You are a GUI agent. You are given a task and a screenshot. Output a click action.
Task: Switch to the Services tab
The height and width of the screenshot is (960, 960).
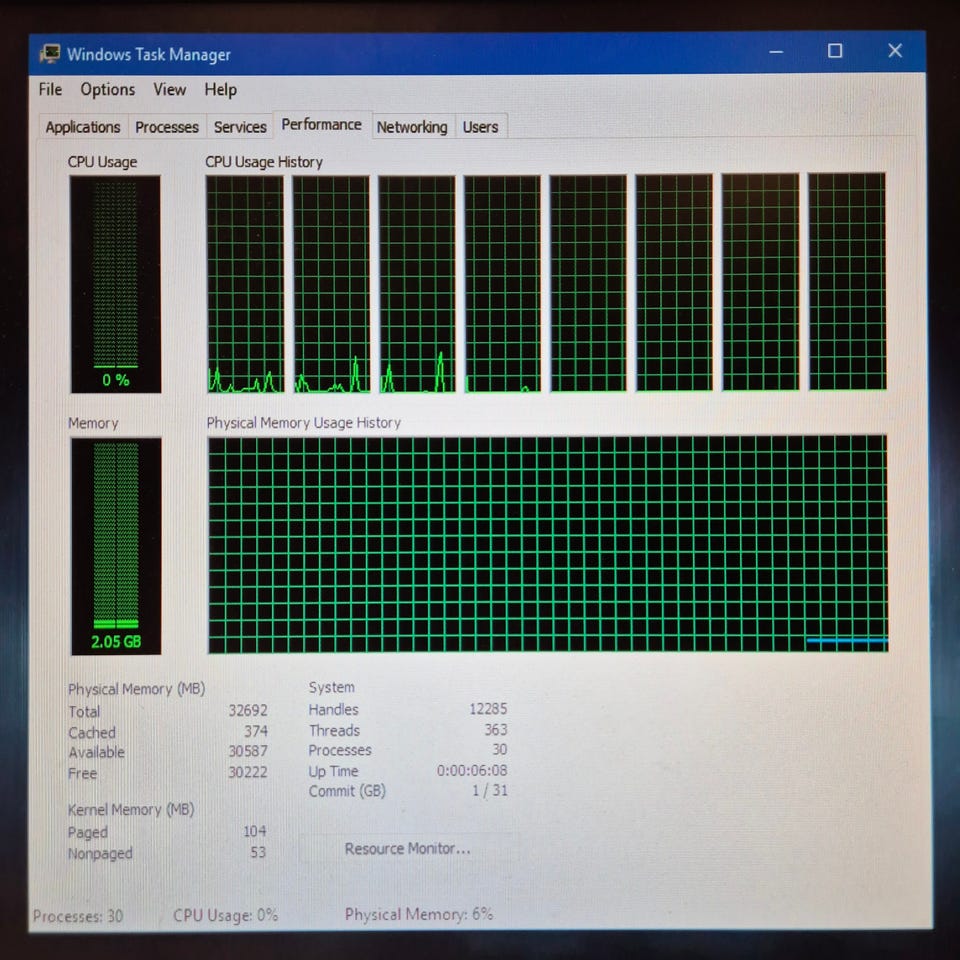[x=240, y=127]
